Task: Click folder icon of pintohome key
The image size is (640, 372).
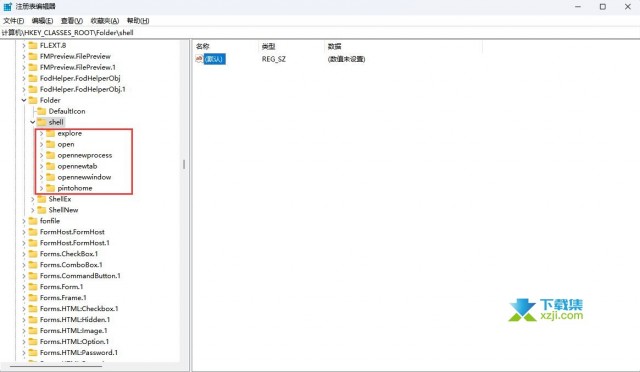Action: tap(51, 188)
